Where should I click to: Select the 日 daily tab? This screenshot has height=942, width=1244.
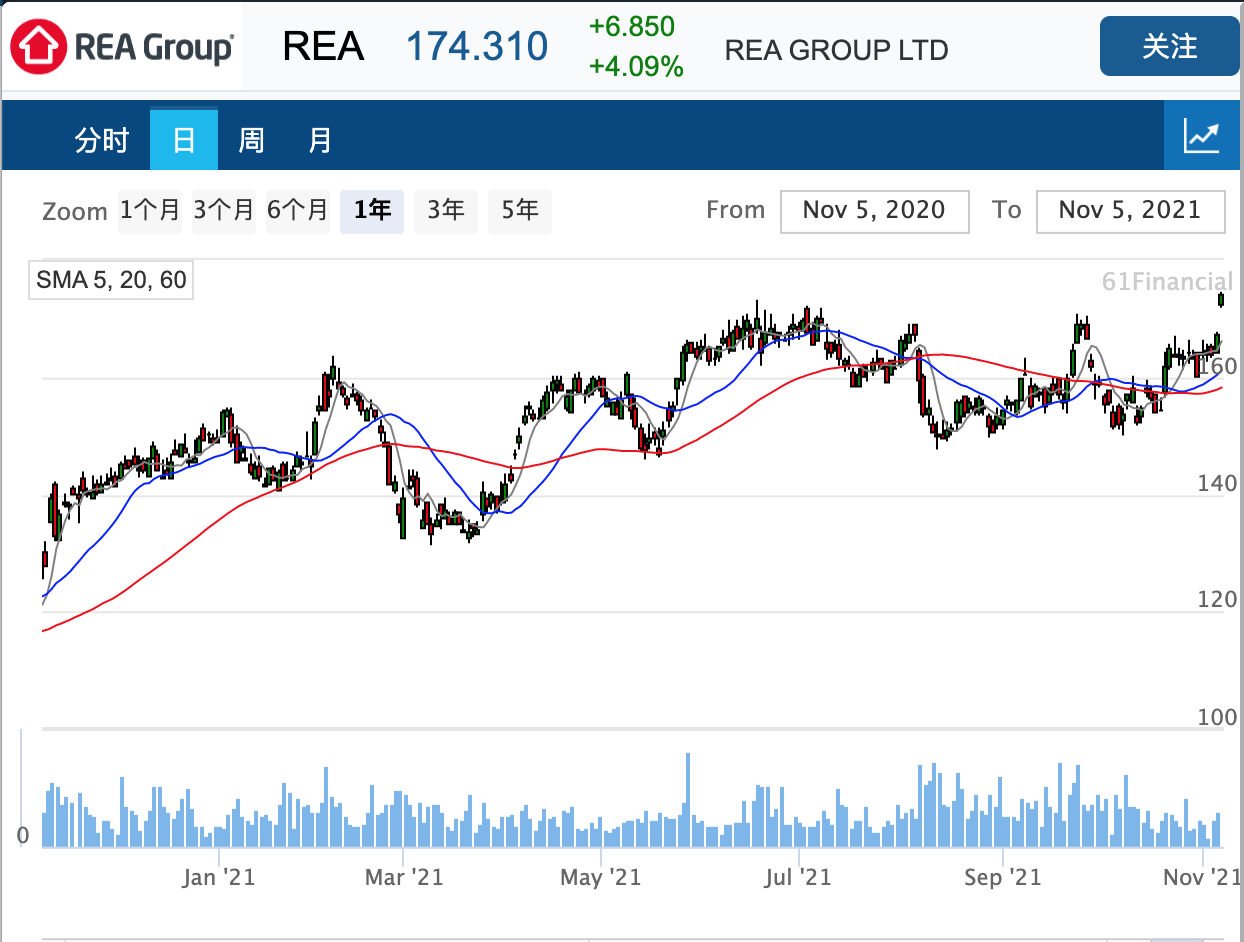coord(184,140)
